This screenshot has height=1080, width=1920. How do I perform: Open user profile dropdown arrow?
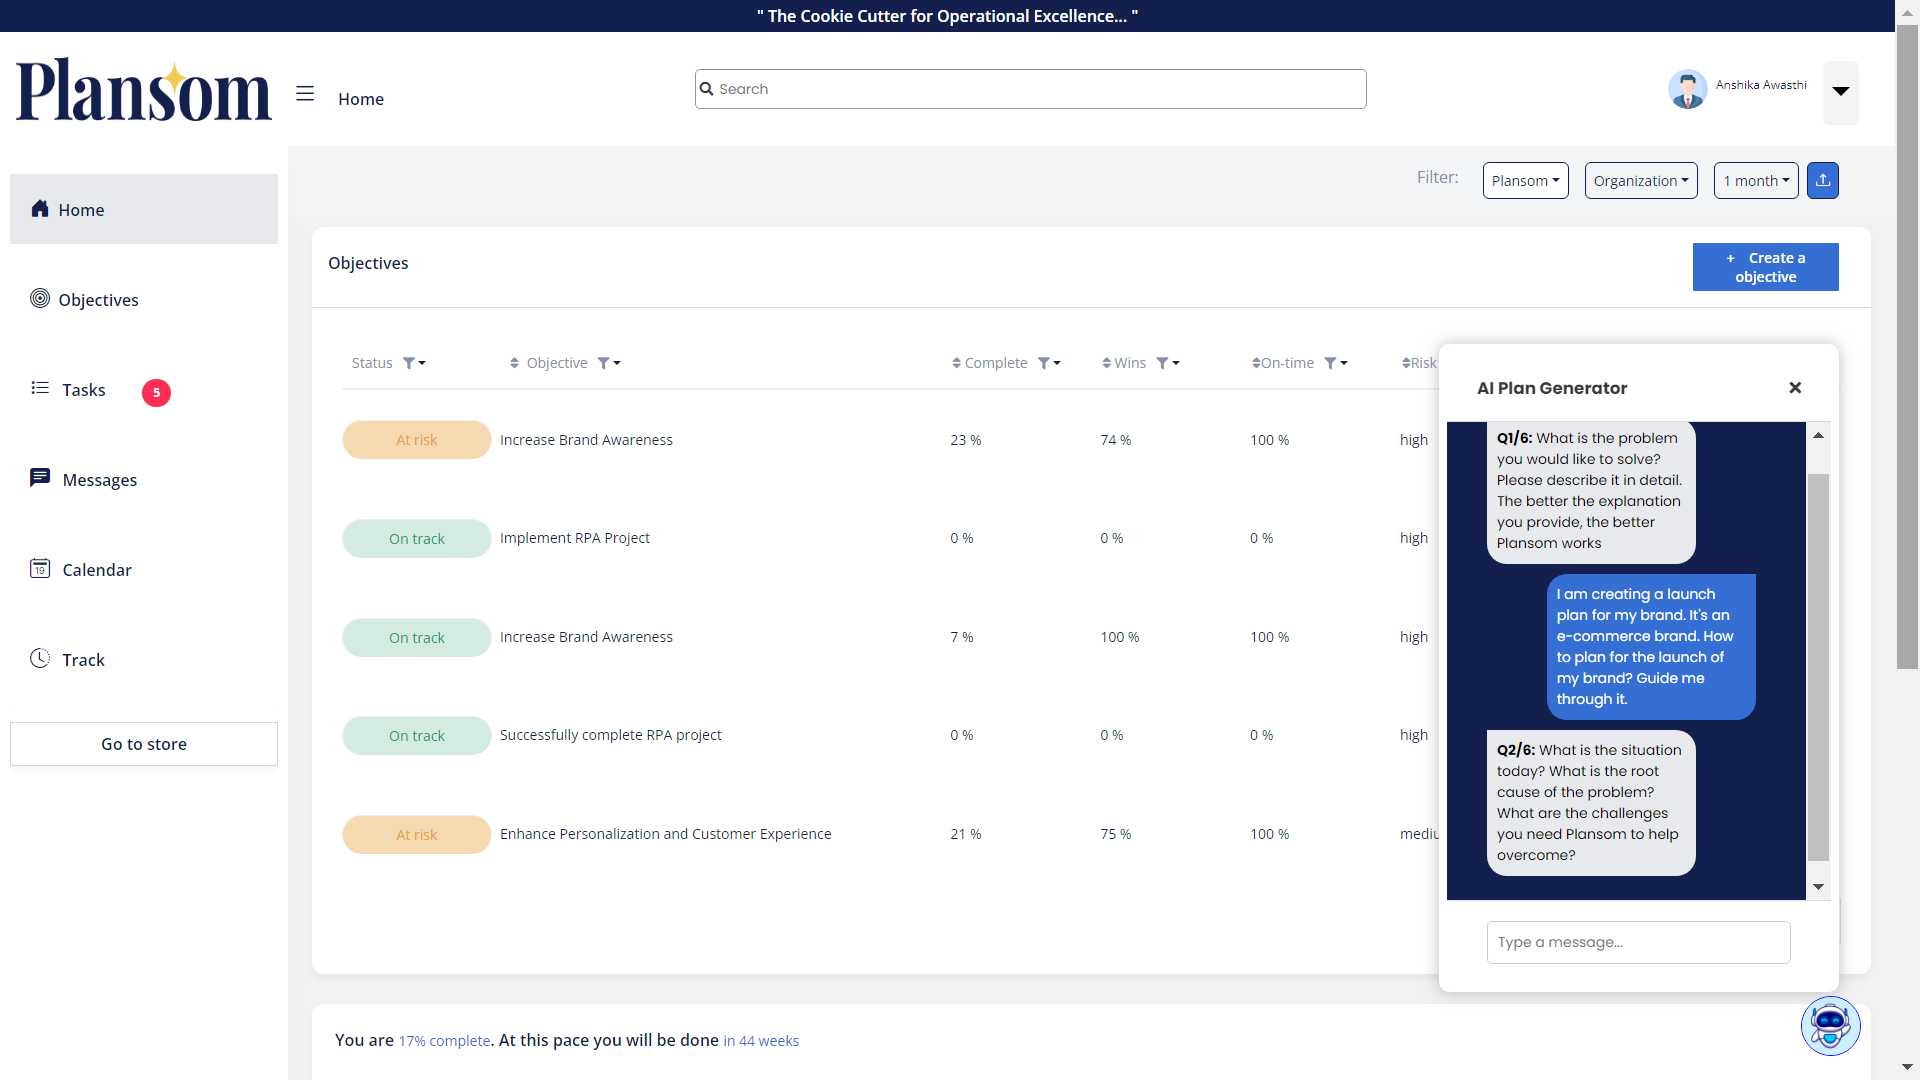coord(1840,92)
